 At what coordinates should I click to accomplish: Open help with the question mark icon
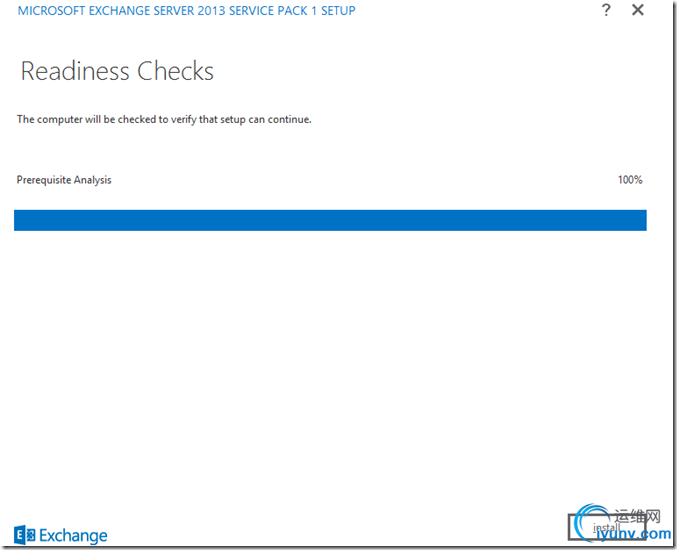click(606, 10)
